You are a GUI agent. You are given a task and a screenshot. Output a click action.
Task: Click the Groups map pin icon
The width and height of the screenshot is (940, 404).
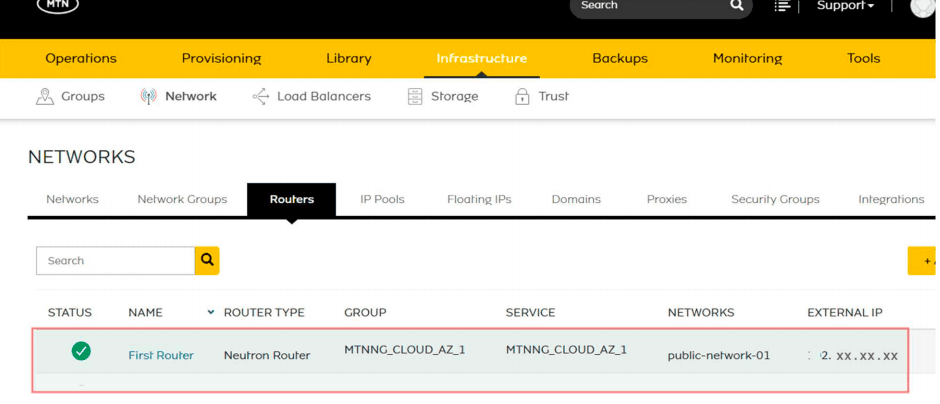click(x=45, y=97)
